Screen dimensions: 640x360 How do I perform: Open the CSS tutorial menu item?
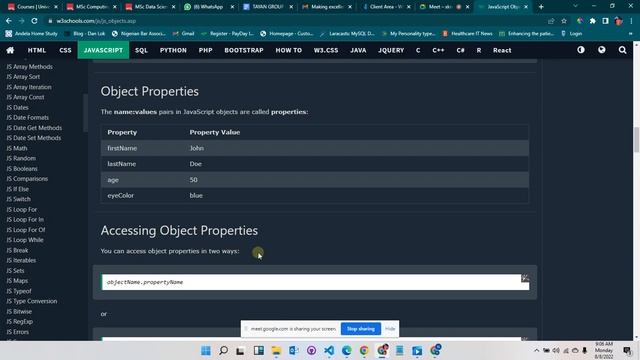(x=65, y=50)
